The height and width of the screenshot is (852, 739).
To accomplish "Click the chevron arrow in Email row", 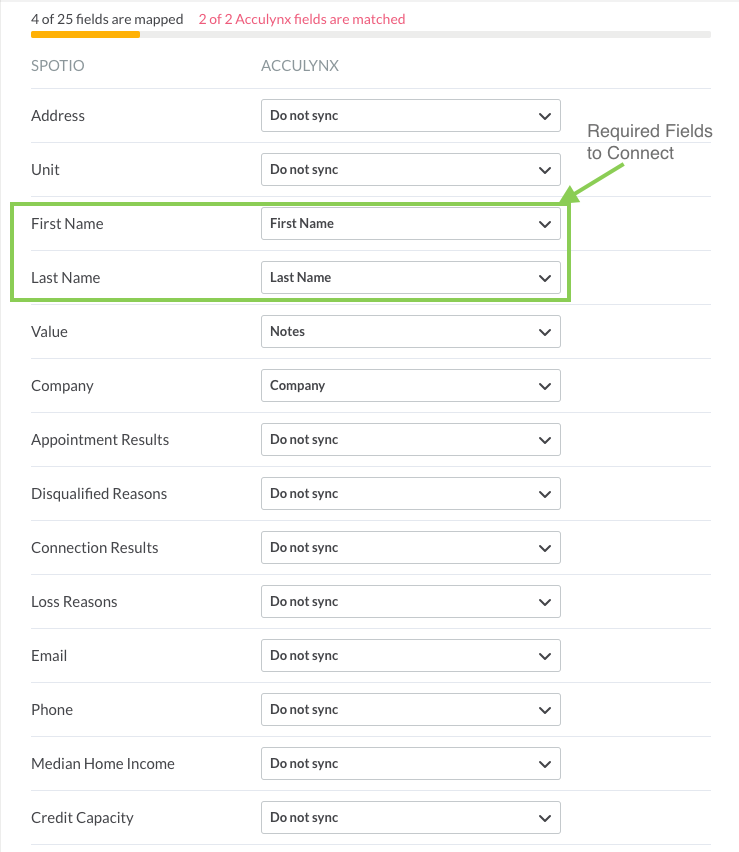I will click(545, 656).
